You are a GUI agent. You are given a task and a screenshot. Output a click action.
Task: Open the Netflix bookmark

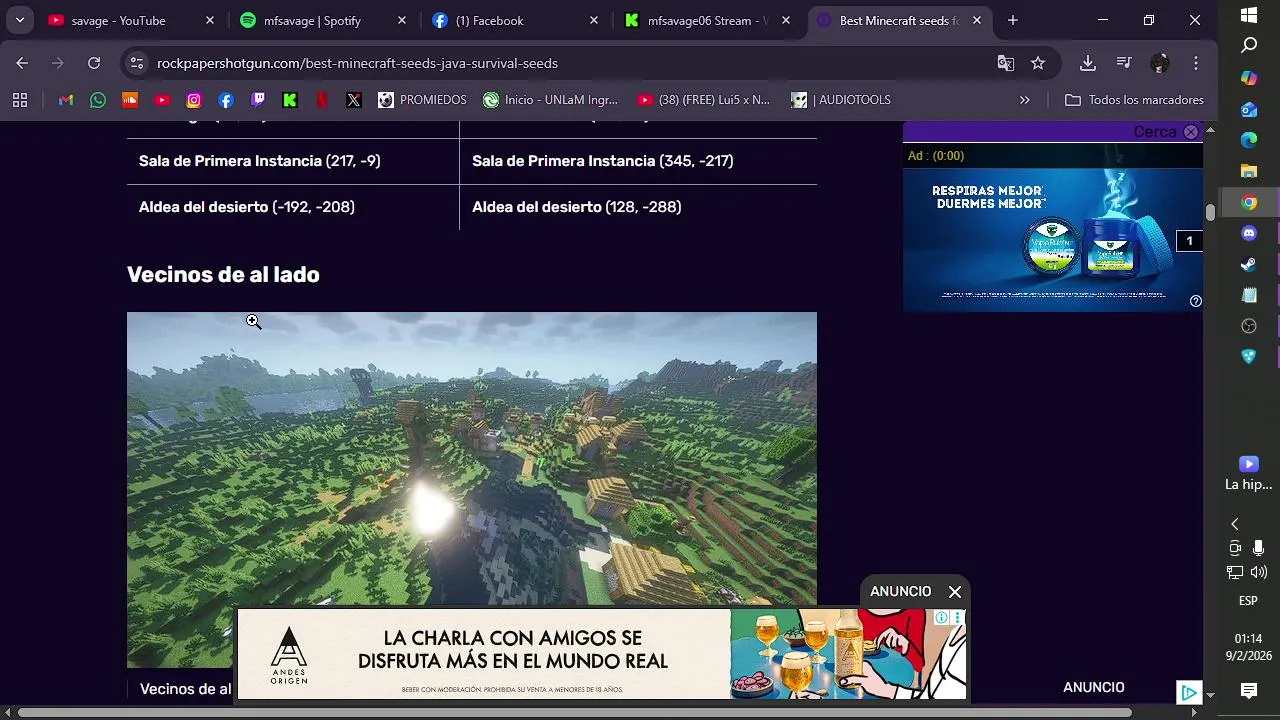click(x=322, y=100)
